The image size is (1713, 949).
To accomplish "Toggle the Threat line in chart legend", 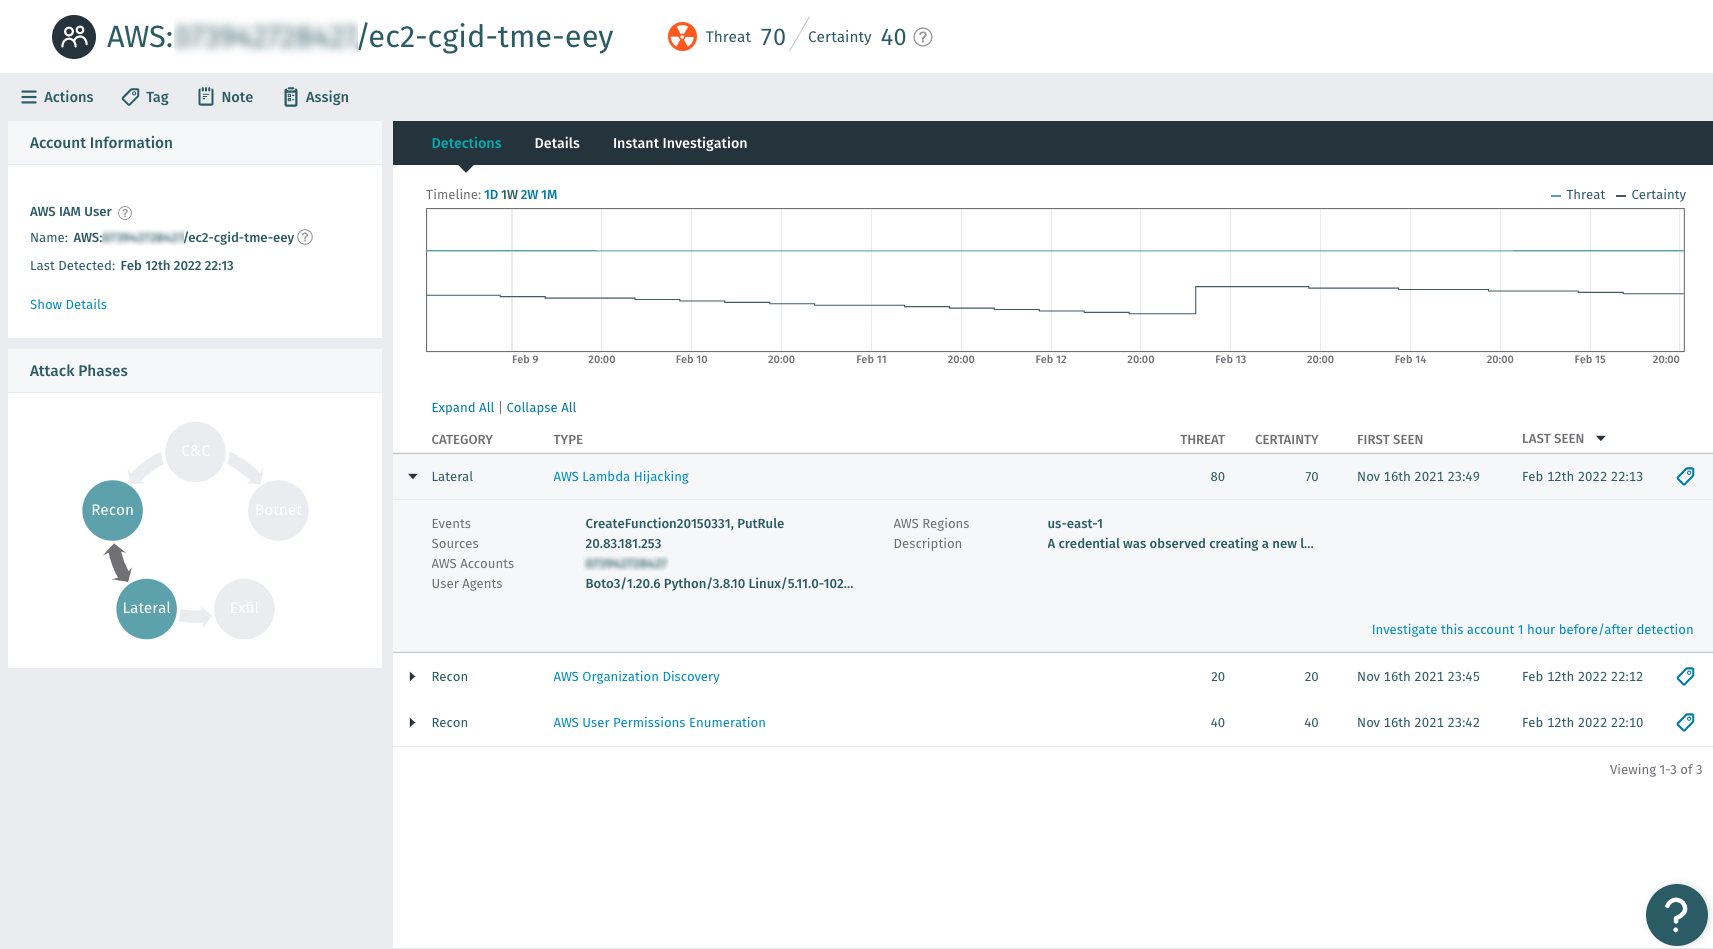I will pyautogui.click(x=1577, y=195).
